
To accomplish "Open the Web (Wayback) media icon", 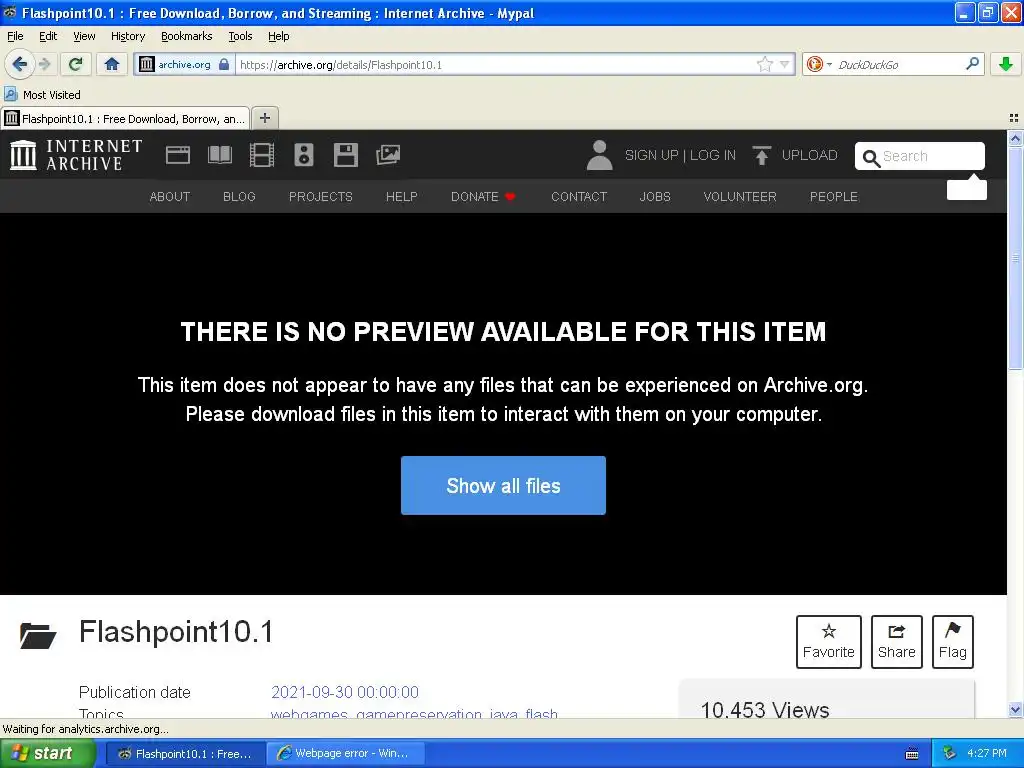I will tap(178, 155).
